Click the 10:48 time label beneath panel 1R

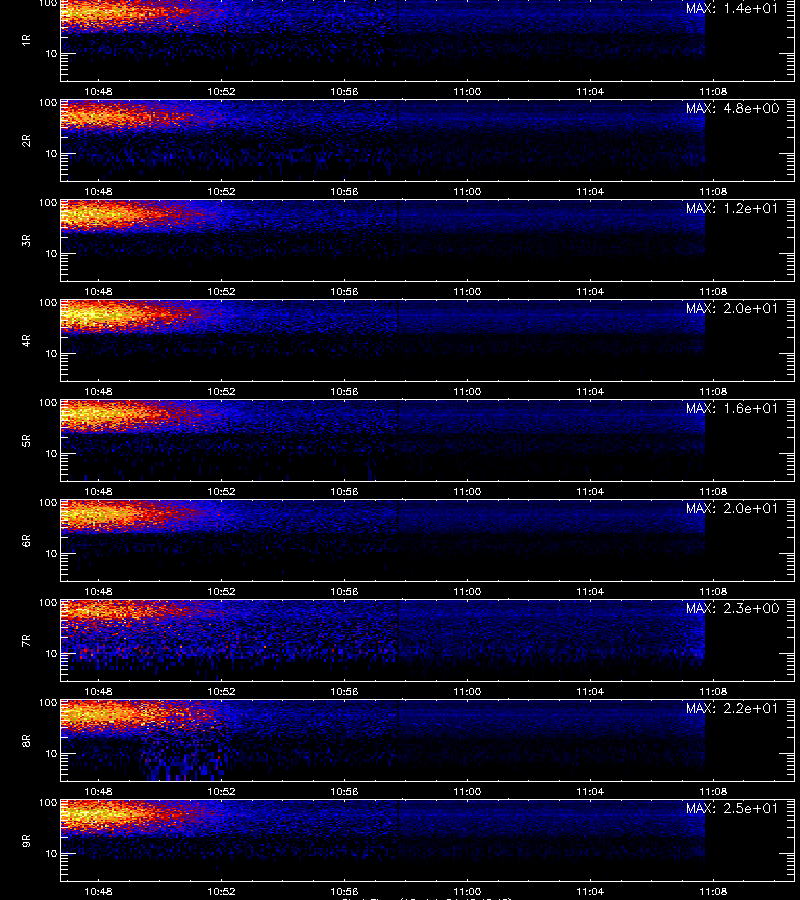point(98,91)
